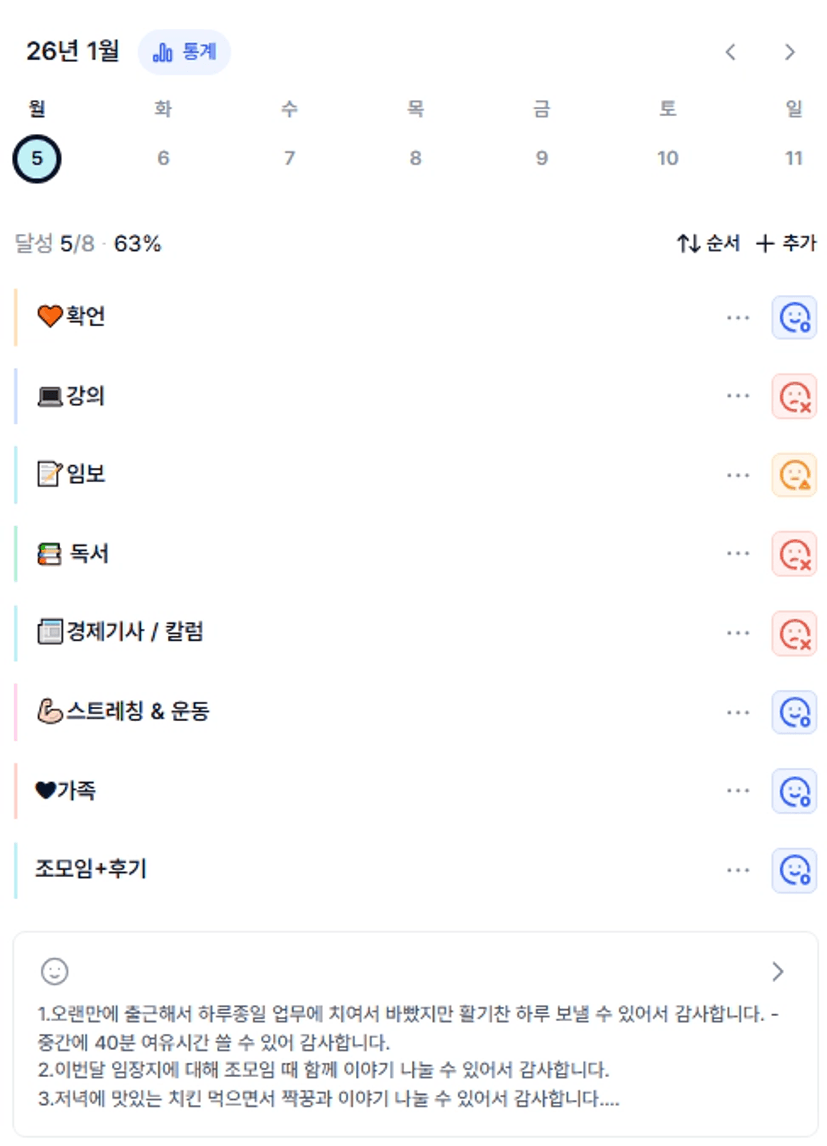Select Saturday the 10th in calendar
827x1146 pixels.
click(668, 158)
